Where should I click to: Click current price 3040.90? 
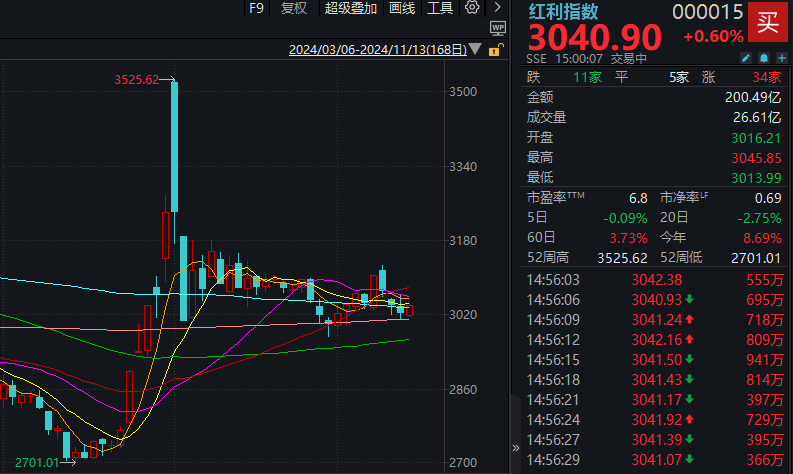point(595,37)
